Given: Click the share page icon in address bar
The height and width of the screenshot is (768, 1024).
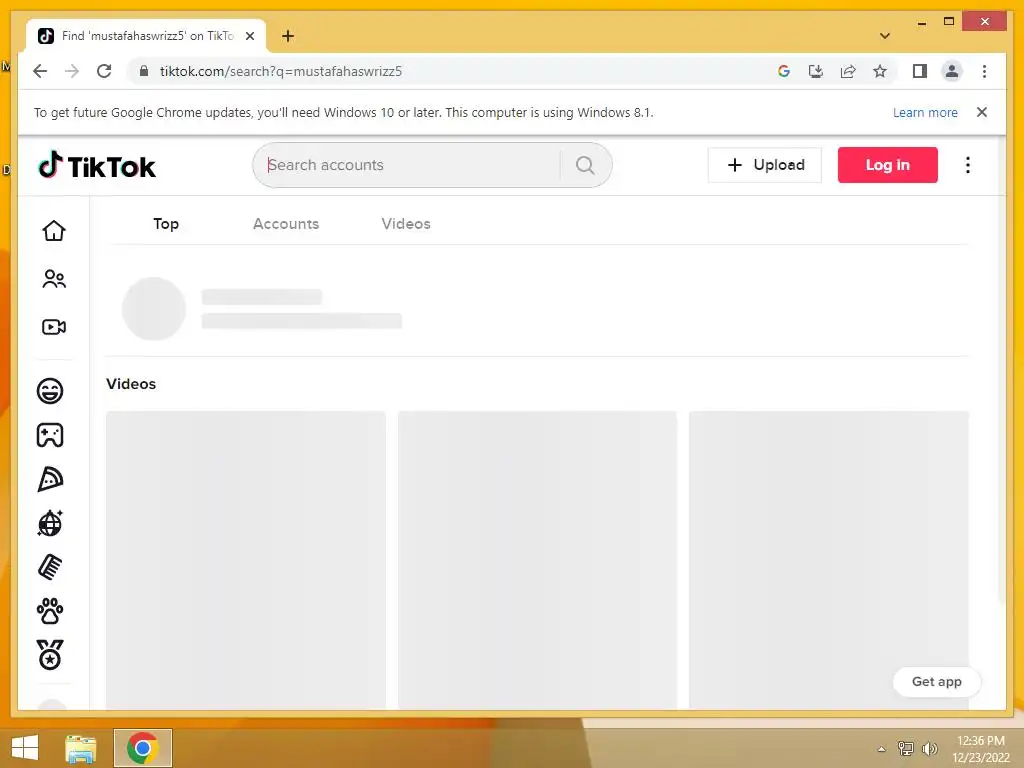Looking at the screenshot, I should (x=848, y=71).
